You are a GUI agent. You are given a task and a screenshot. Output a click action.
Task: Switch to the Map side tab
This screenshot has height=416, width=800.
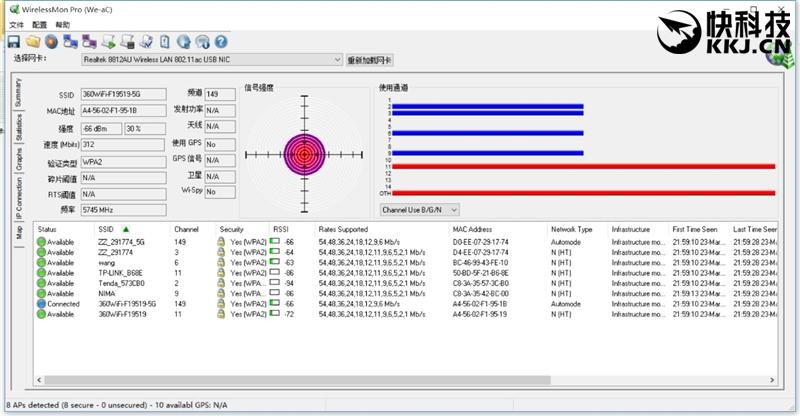(18, 233)
